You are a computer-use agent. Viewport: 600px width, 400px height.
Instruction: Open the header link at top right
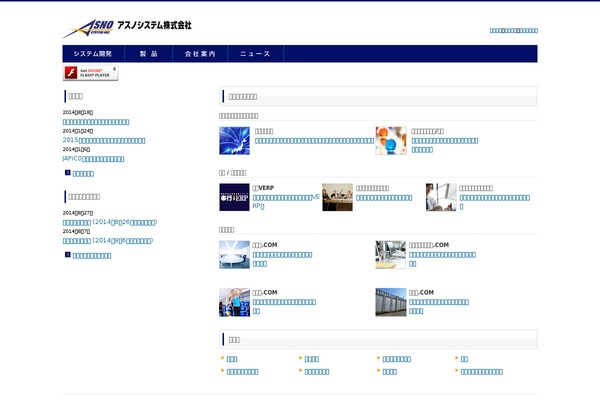tap(514, 30)
